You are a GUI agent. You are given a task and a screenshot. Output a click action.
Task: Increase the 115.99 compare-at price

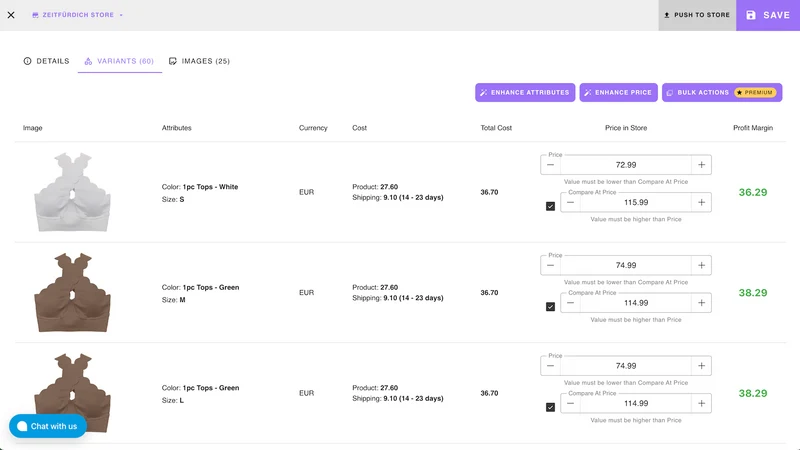tap(702, 203)
